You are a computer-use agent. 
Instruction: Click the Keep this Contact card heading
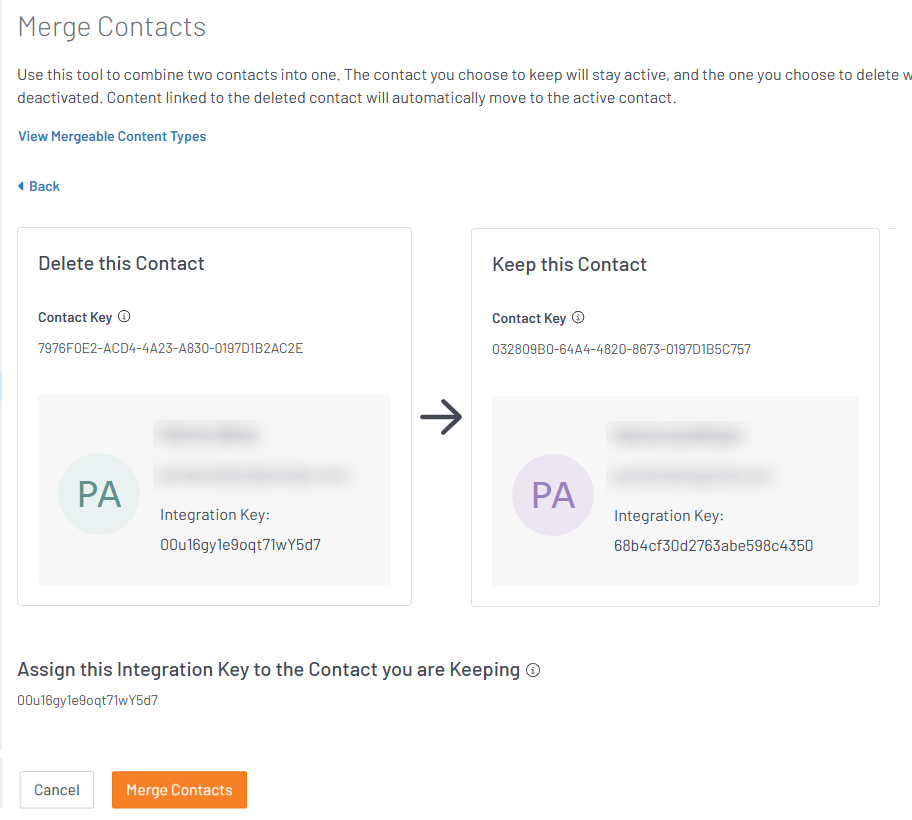(x=569, y=264)
